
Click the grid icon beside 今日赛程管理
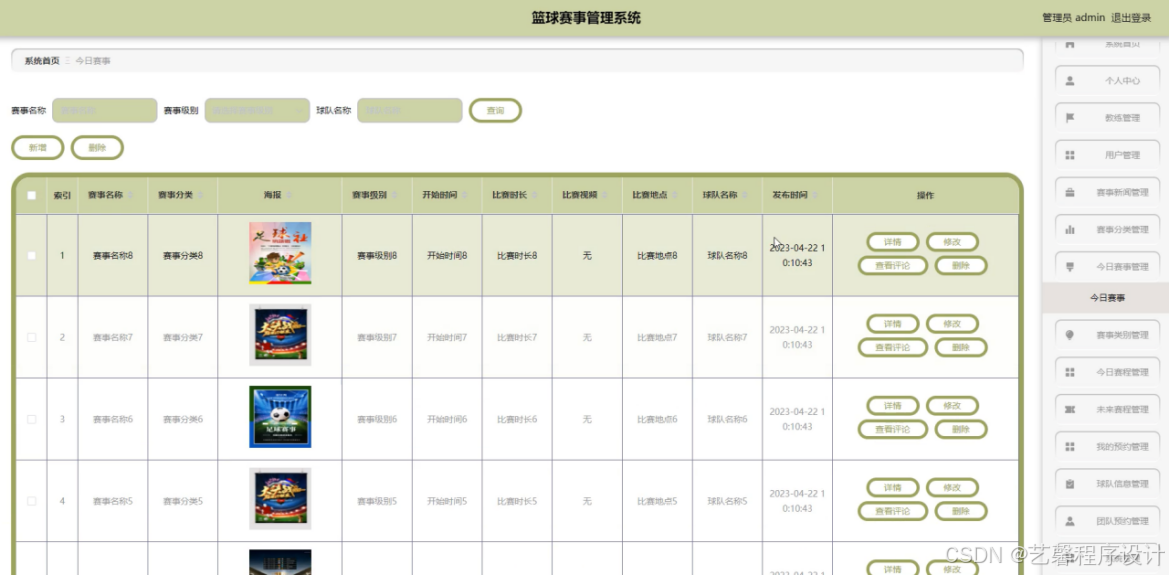point(1070,372)
